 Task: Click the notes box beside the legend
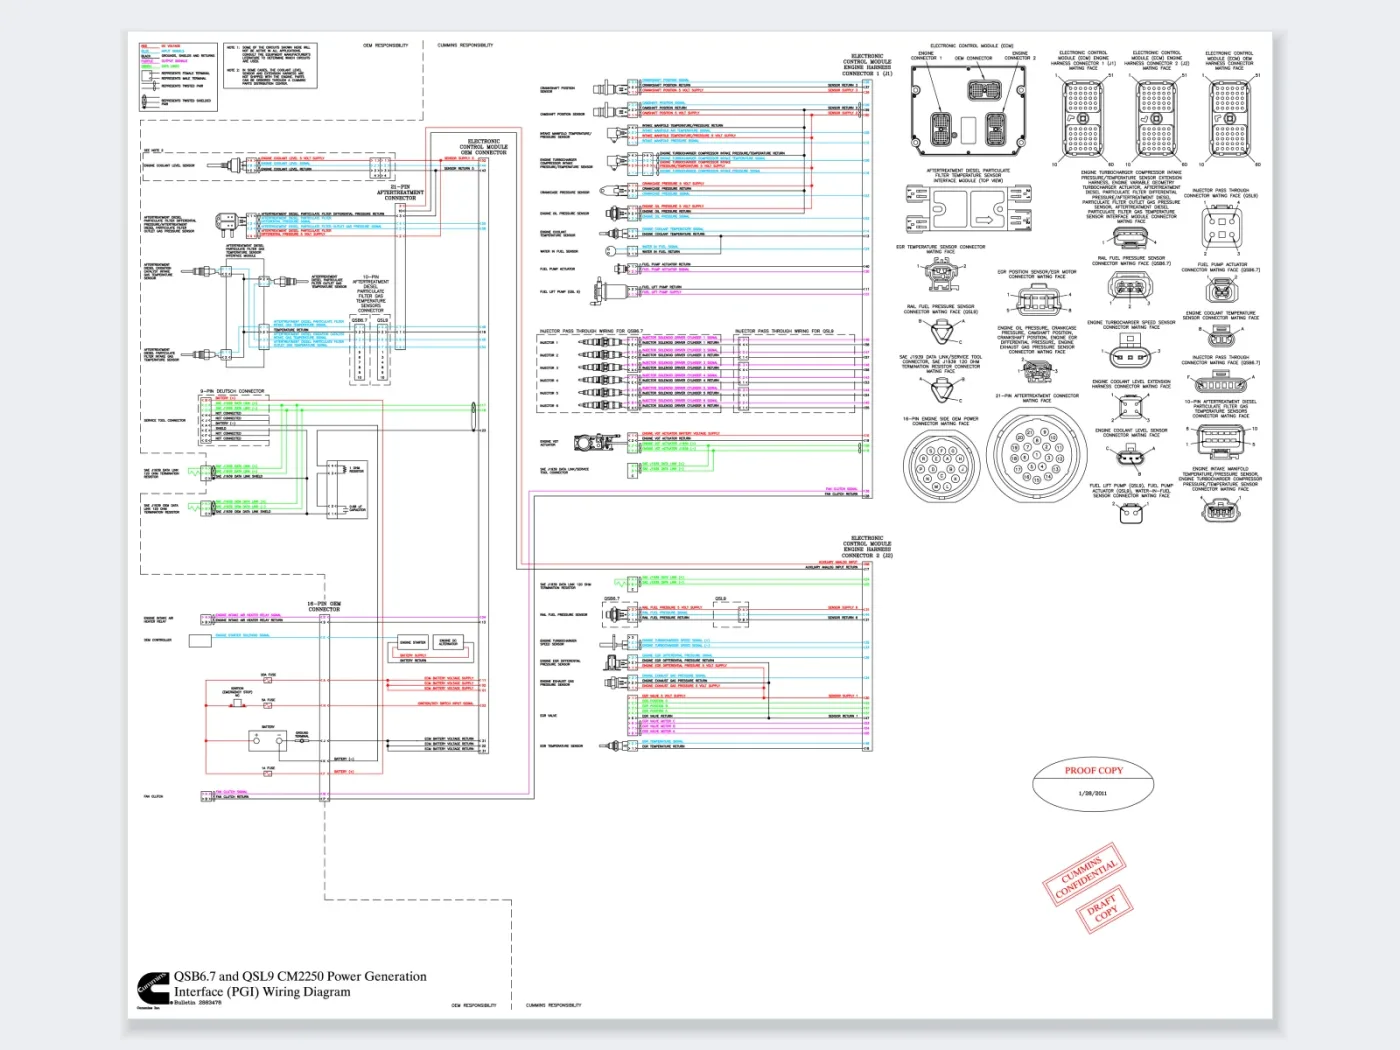270,65
